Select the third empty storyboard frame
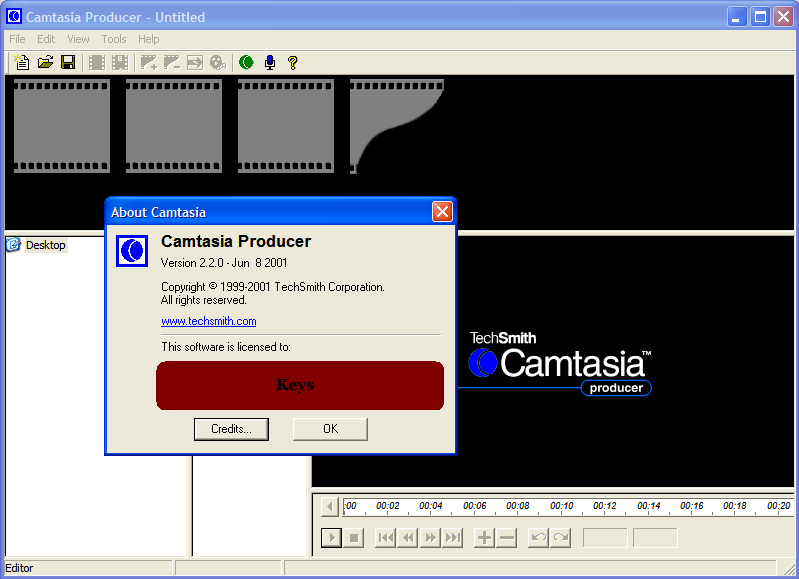799x579 pixels. [286, 126]
